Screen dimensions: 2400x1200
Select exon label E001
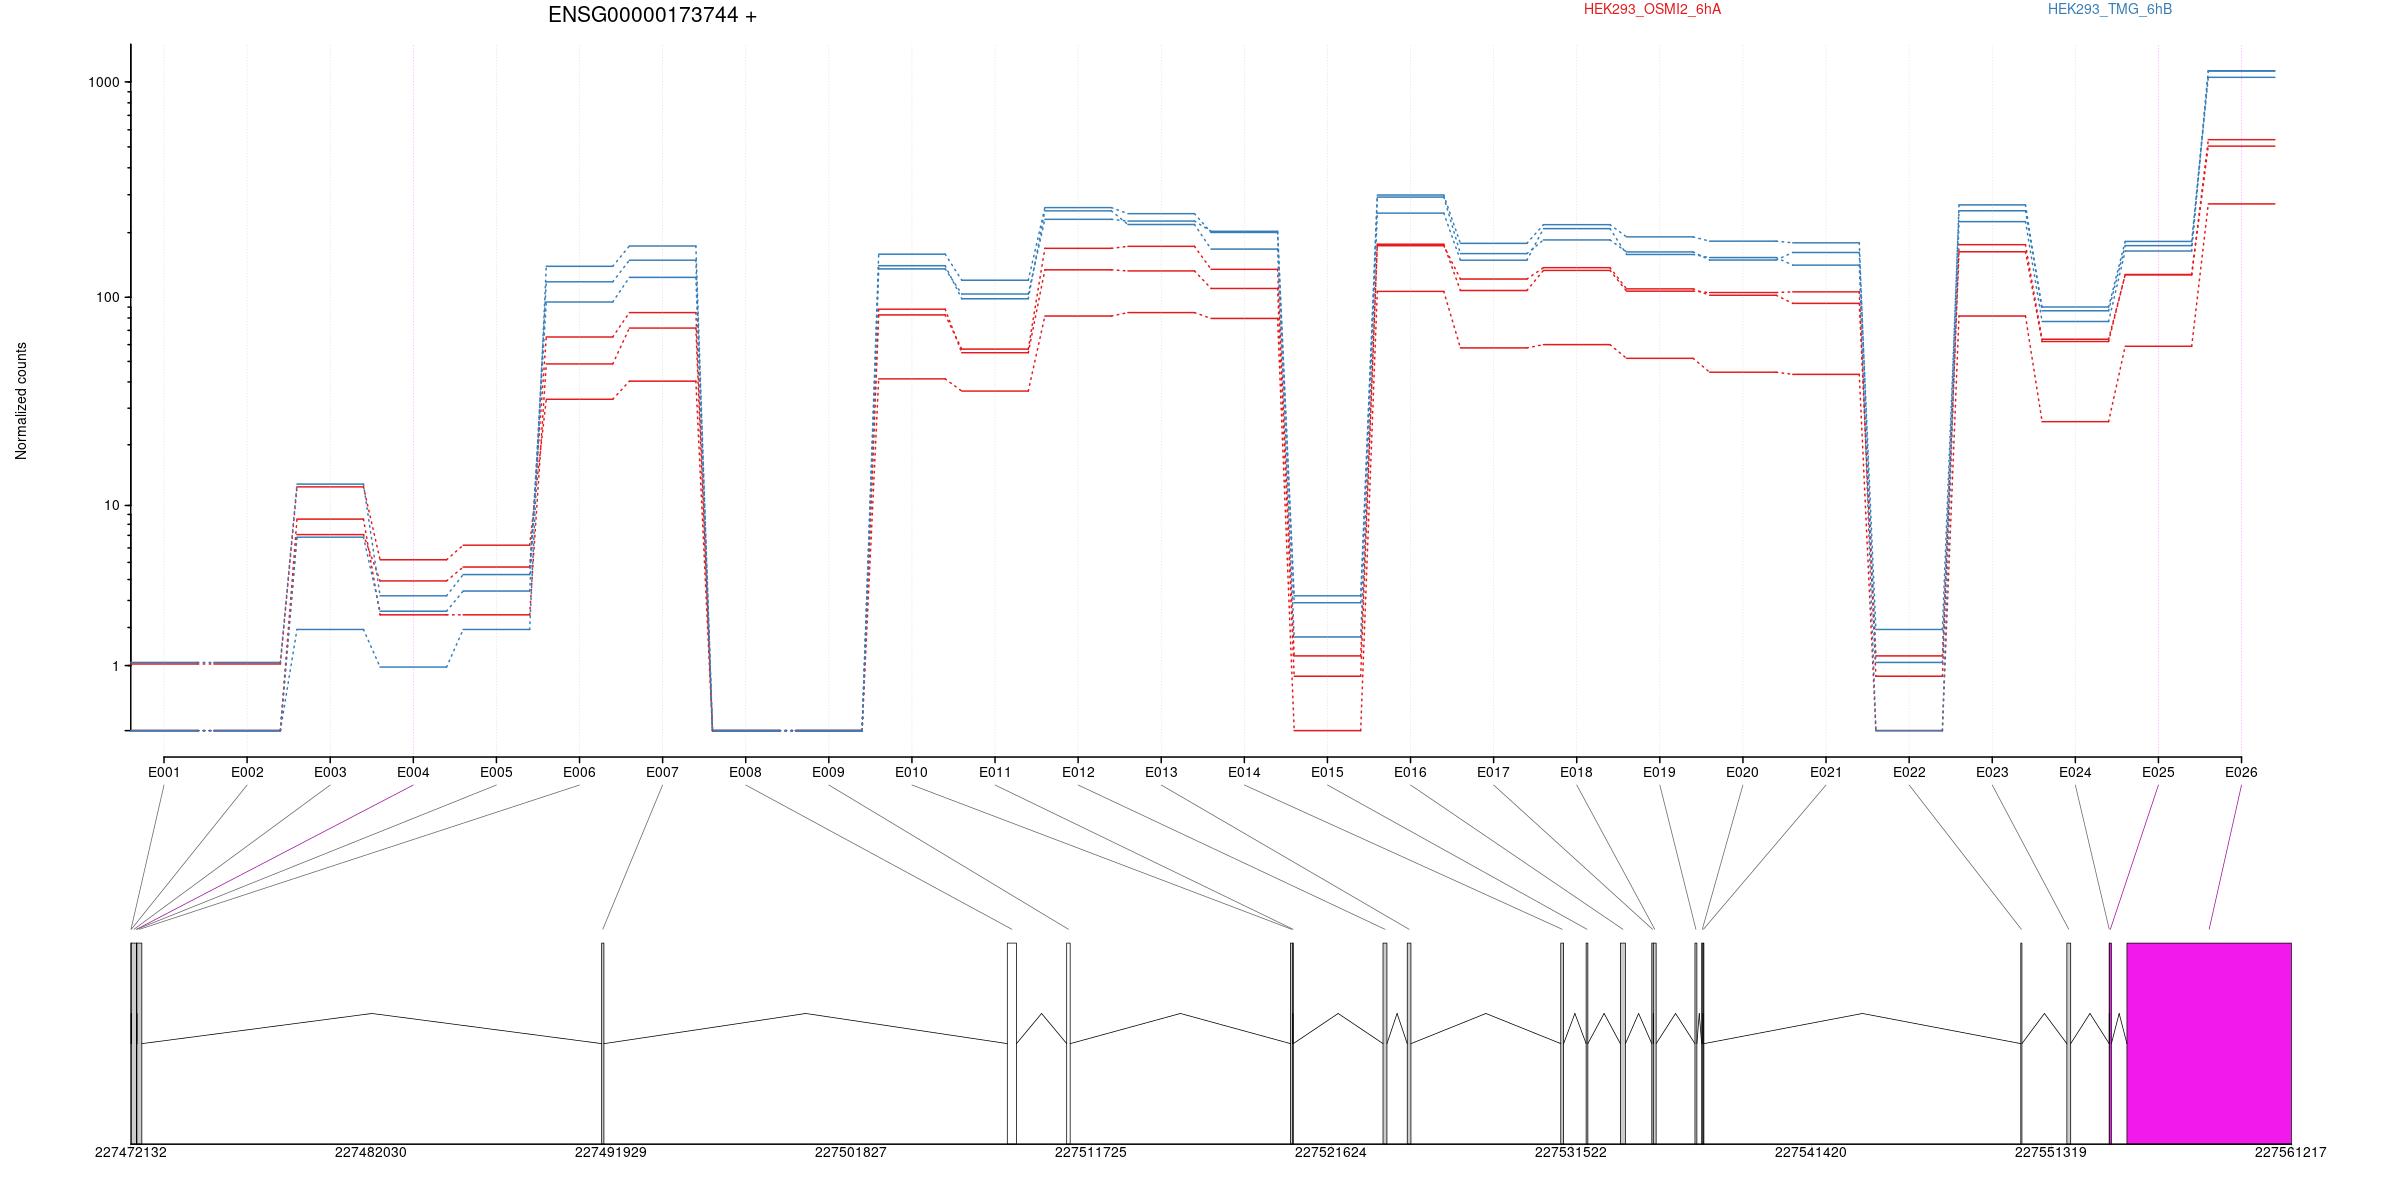164,772
